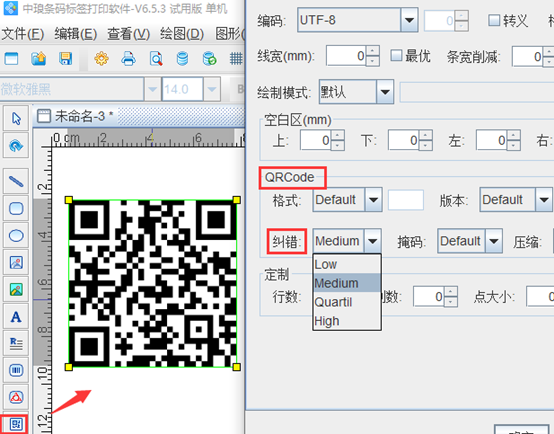This screenshot has height=434, width=554.
Task: Choose Quartil error correction level
Action: coord(347,302)
